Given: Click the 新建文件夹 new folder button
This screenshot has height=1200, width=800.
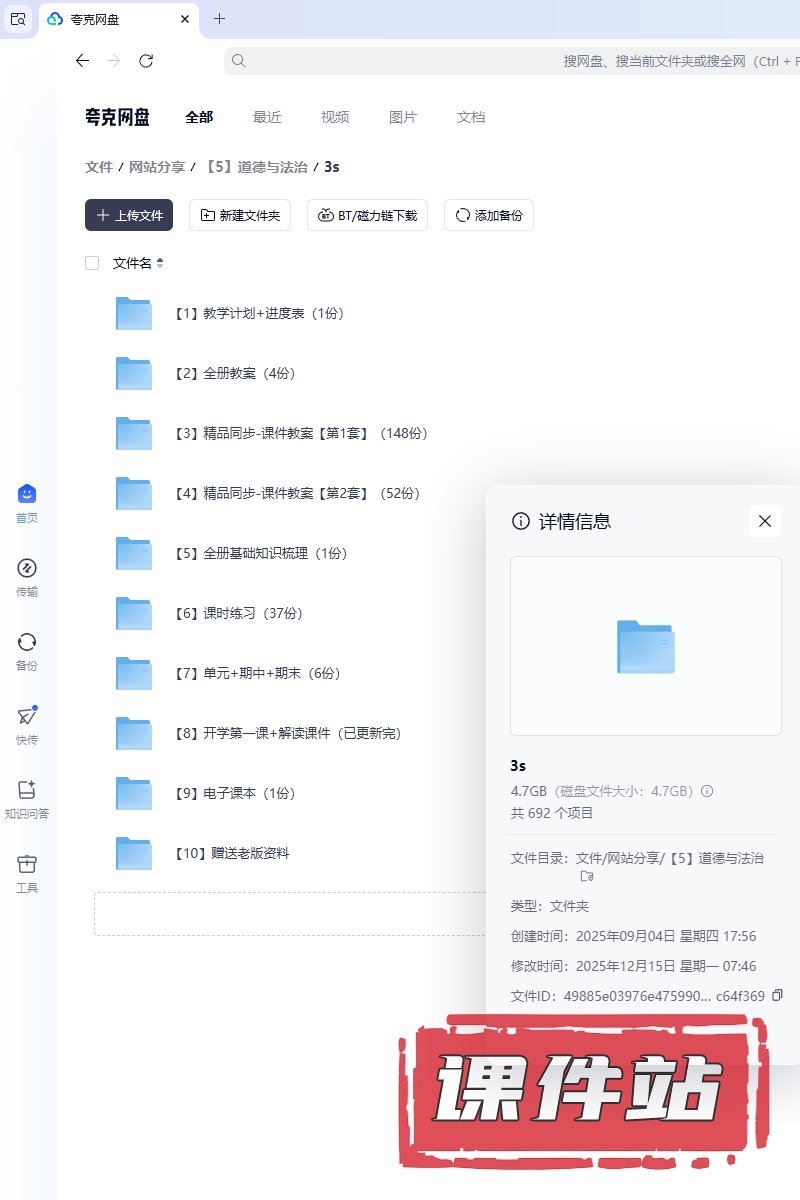Looking at the screenshot, I should (x=240, y=215).
